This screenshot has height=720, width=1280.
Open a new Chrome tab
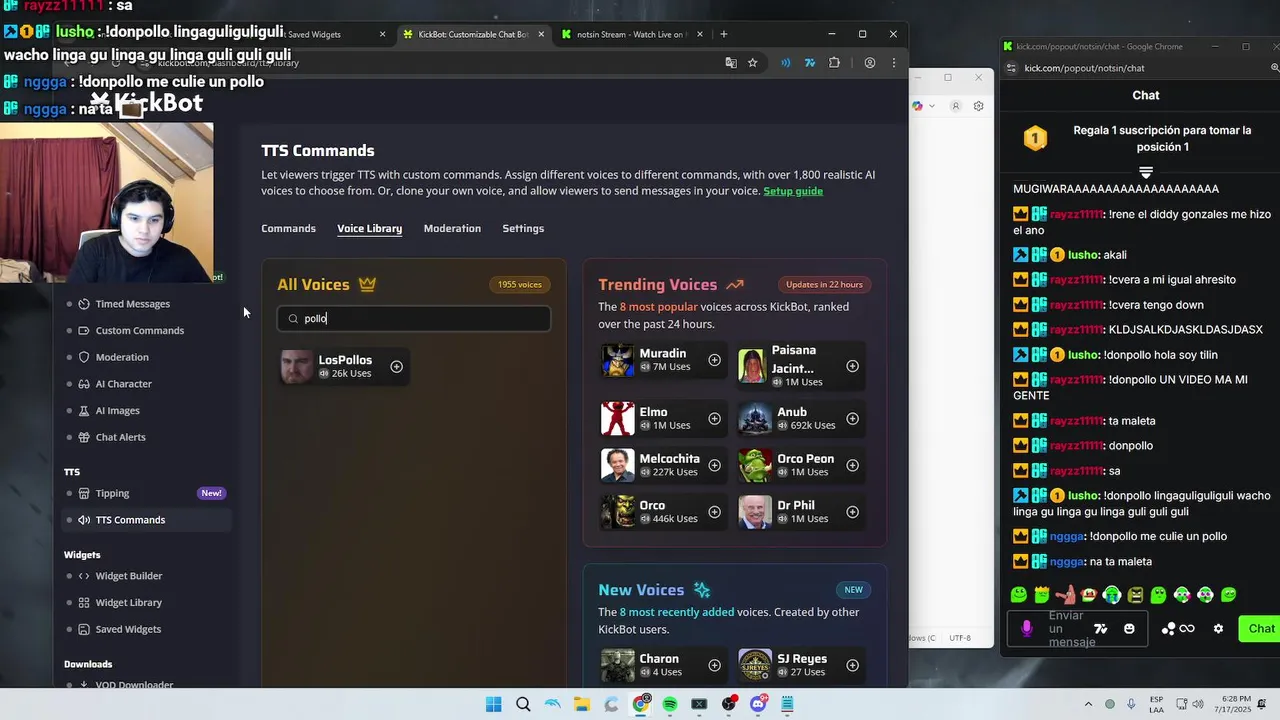tap(724, 34)
